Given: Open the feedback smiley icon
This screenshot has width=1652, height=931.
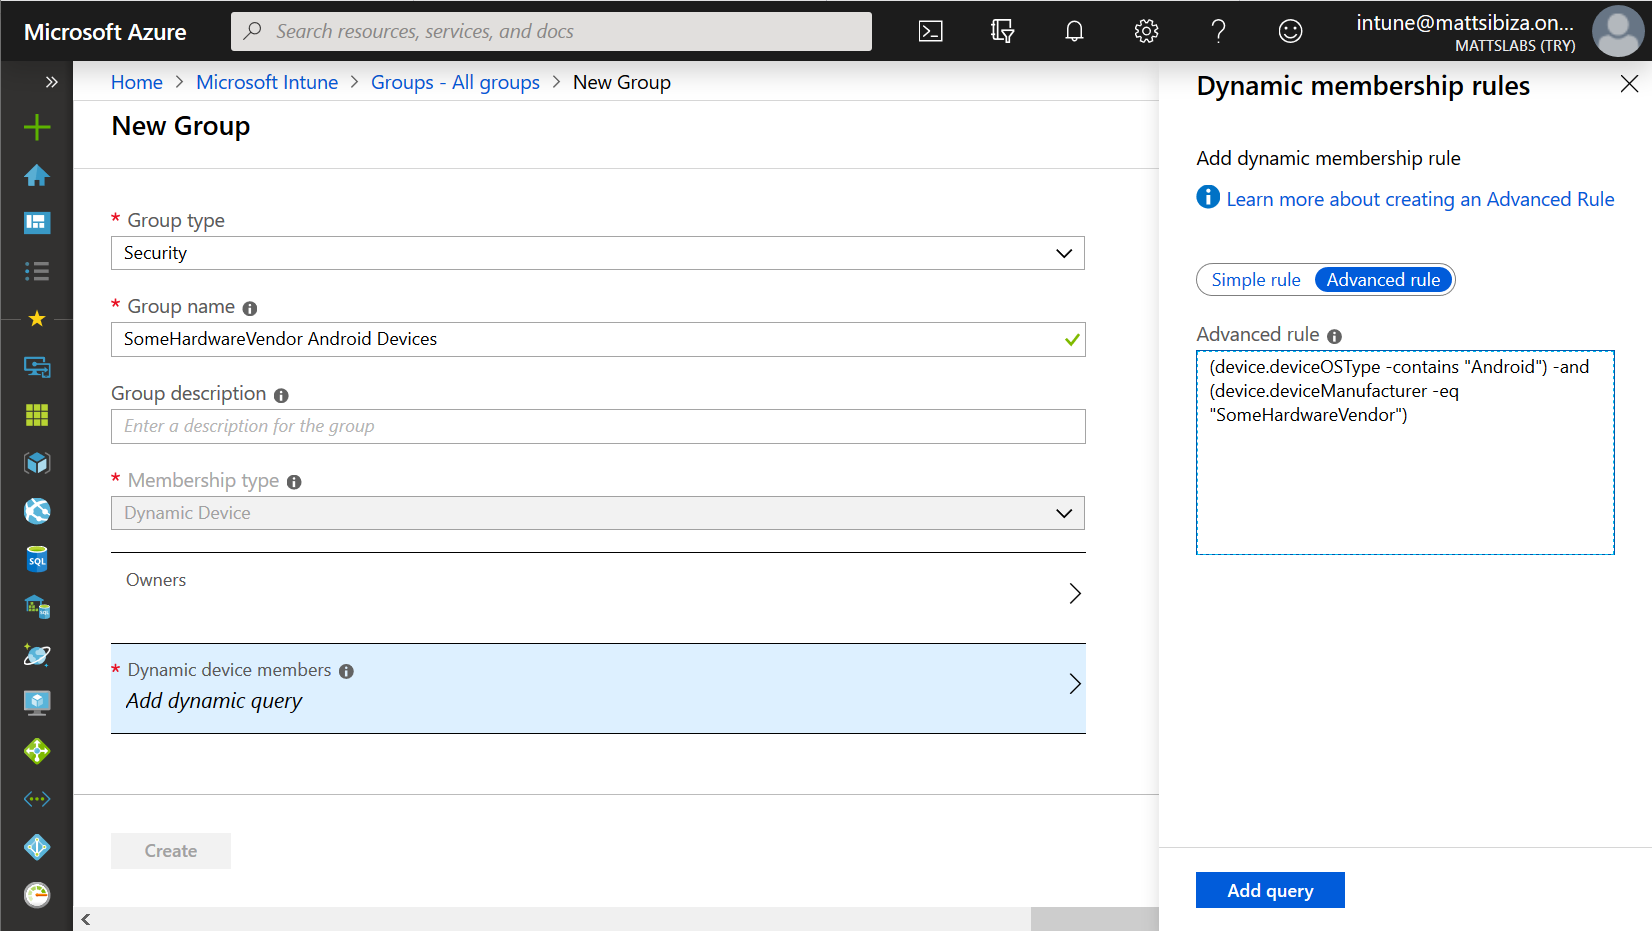Looking at the screenshot, I should click(x=1290, y=31).
